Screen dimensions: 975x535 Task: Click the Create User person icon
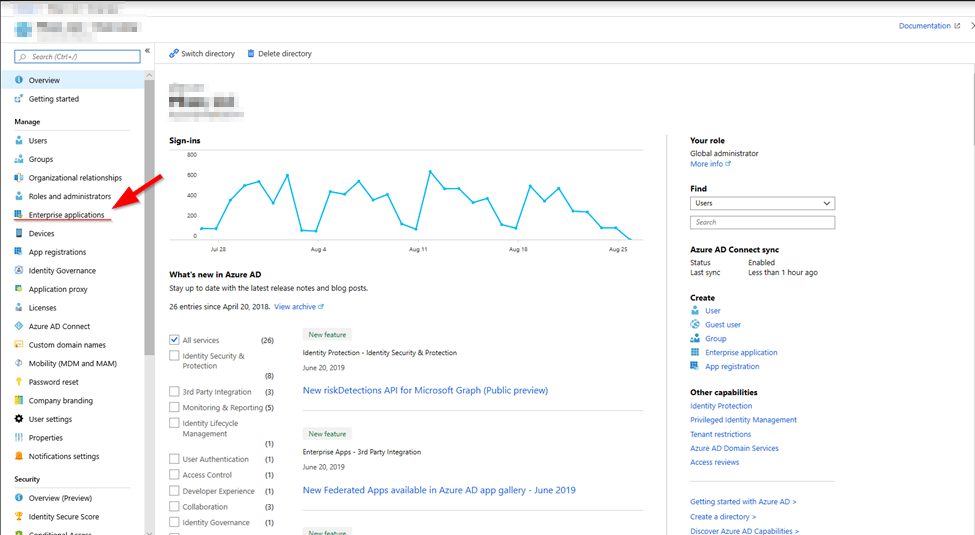tap(695, 310)
